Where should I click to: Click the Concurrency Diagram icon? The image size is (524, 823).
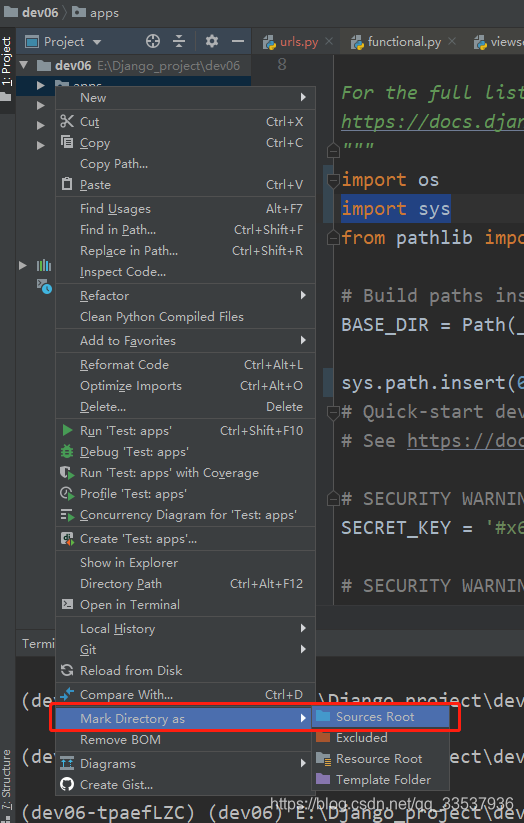pyautogui.click(x=67, y=515)
